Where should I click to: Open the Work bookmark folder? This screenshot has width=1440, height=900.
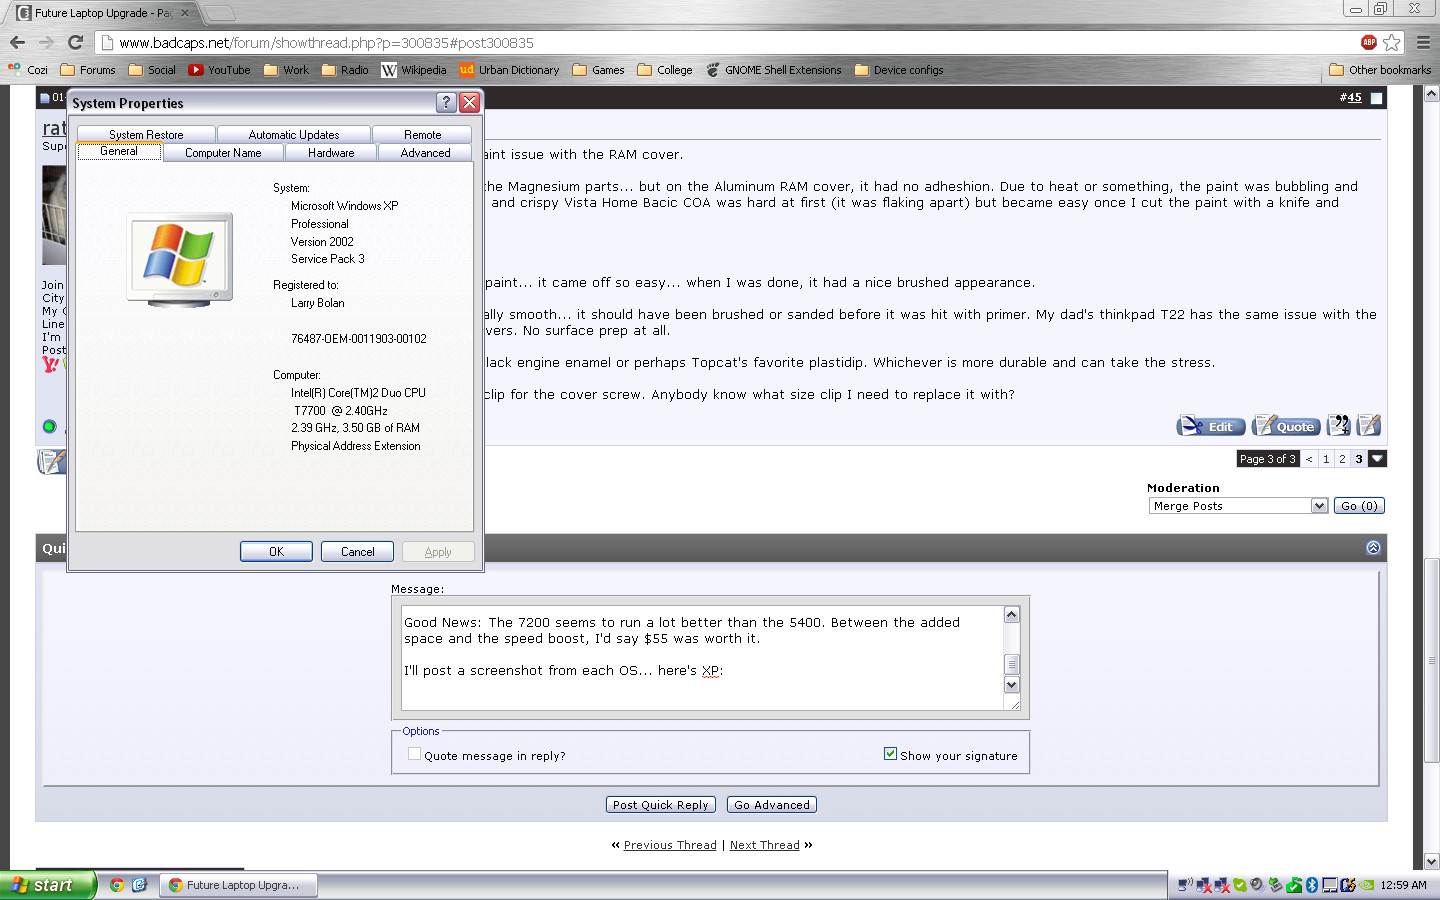click(x=286, y=70)
